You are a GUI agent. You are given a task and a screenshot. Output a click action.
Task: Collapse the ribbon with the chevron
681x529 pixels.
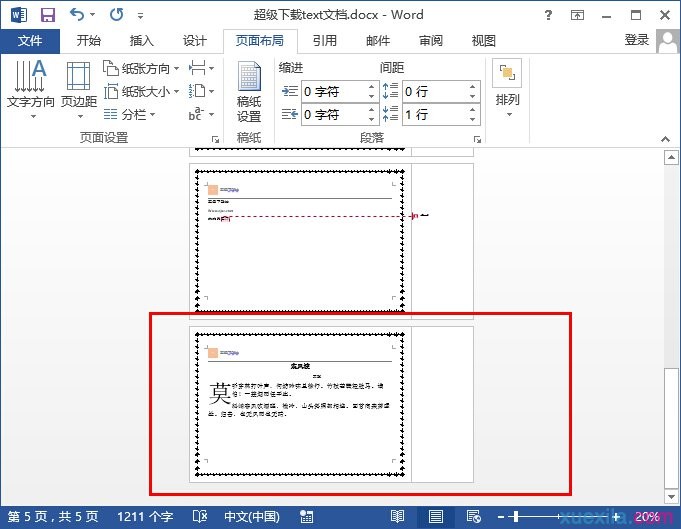click(665, 139)
